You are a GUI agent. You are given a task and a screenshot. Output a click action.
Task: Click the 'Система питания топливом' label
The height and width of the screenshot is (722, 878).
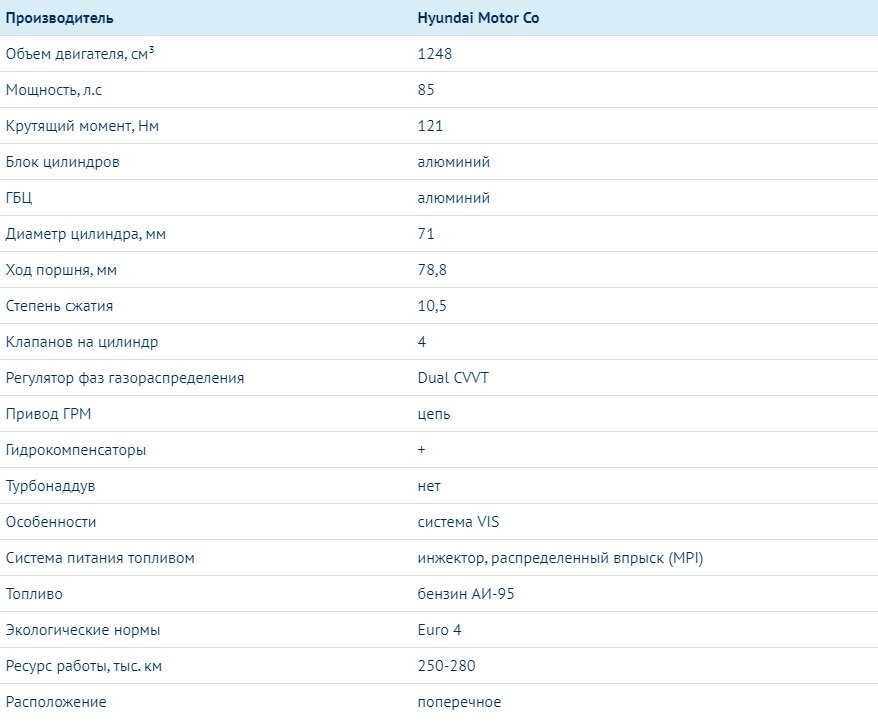pos(100,558)
